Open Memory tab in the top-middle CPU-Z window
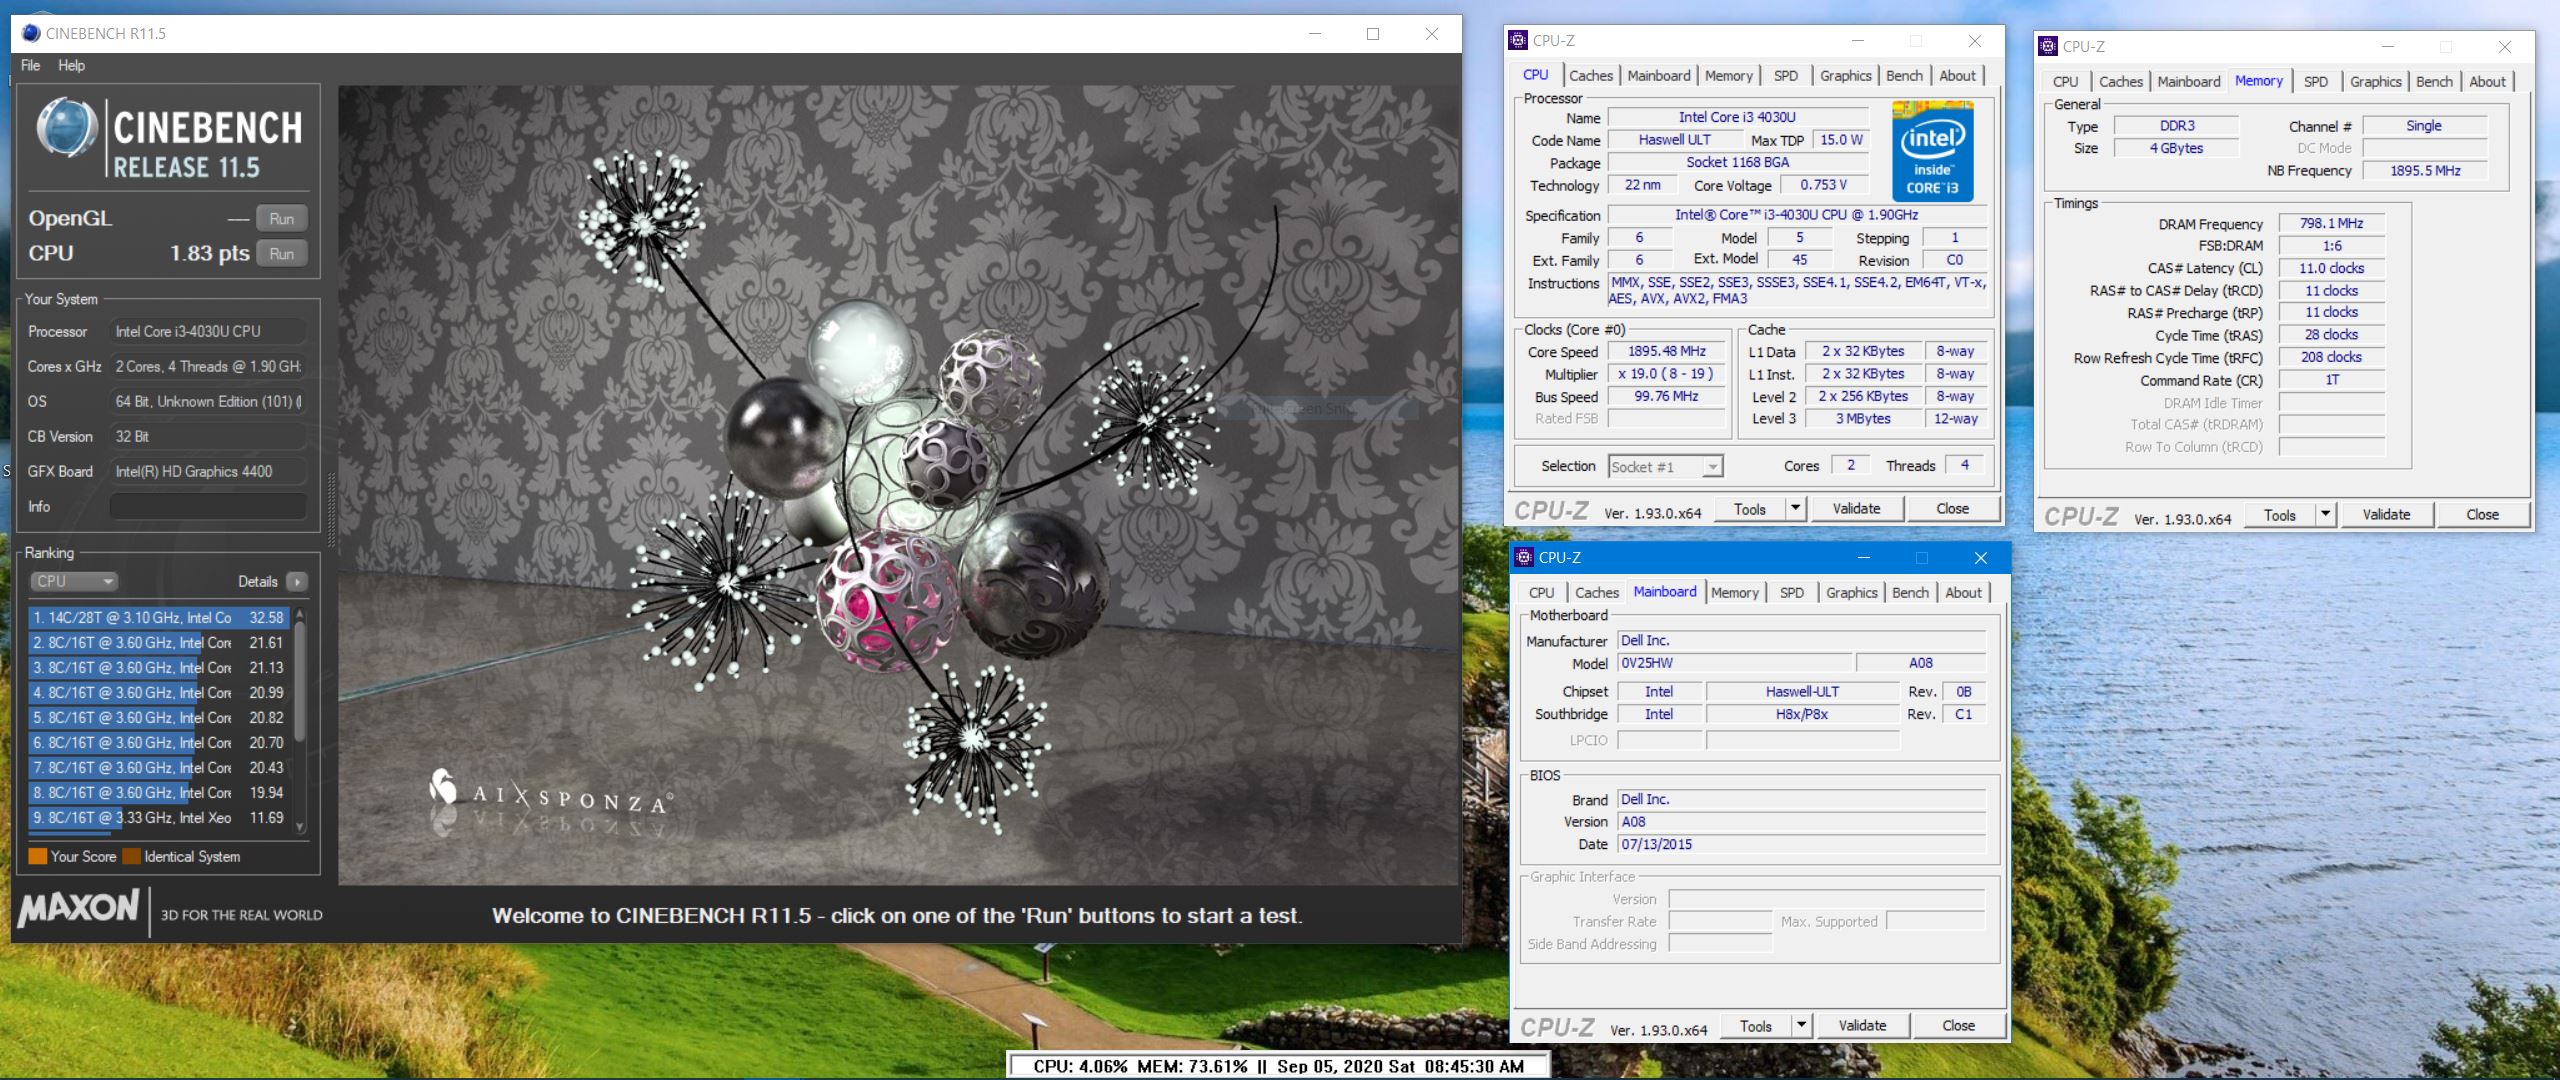2560x1080 pixels. click(x=1729, y=76)
